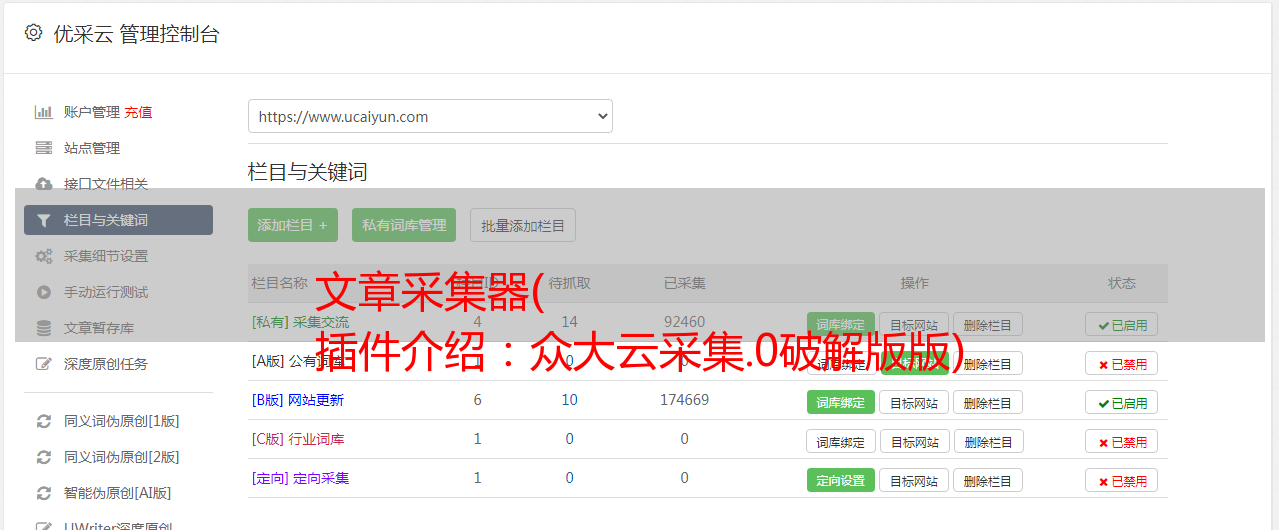Screen dimensions: 1279x530
Task: Open 站点管理 via its server icon
Action: point(43,148)
